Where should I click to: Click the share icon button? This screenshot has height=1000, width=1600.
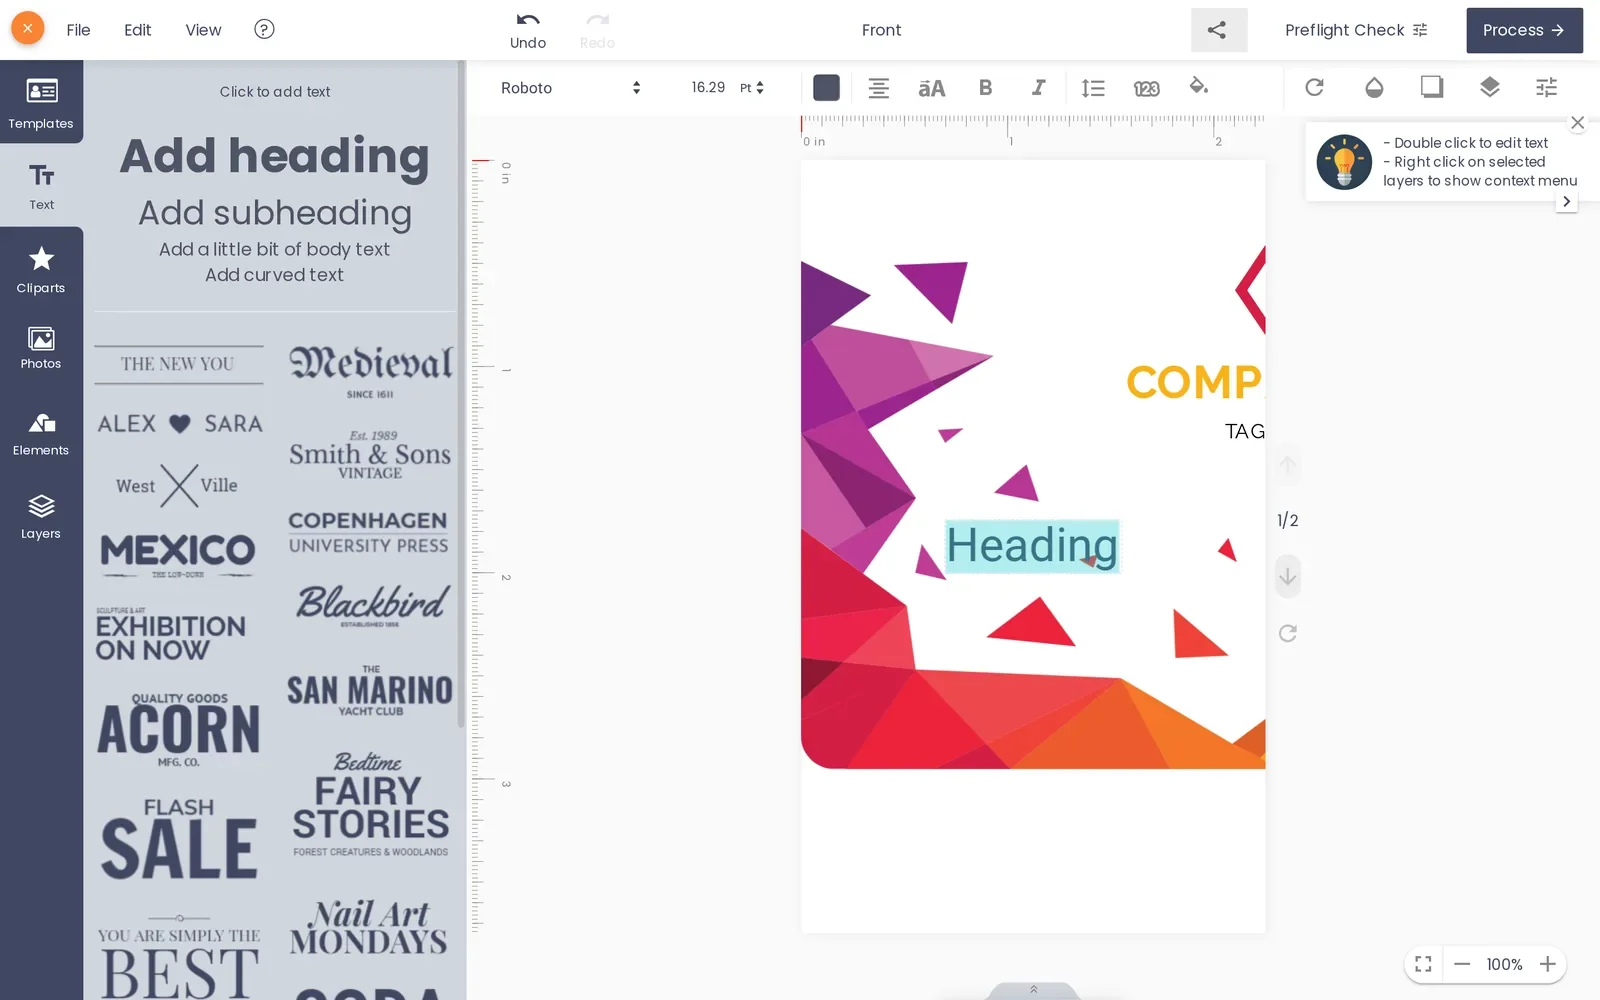1218,30
